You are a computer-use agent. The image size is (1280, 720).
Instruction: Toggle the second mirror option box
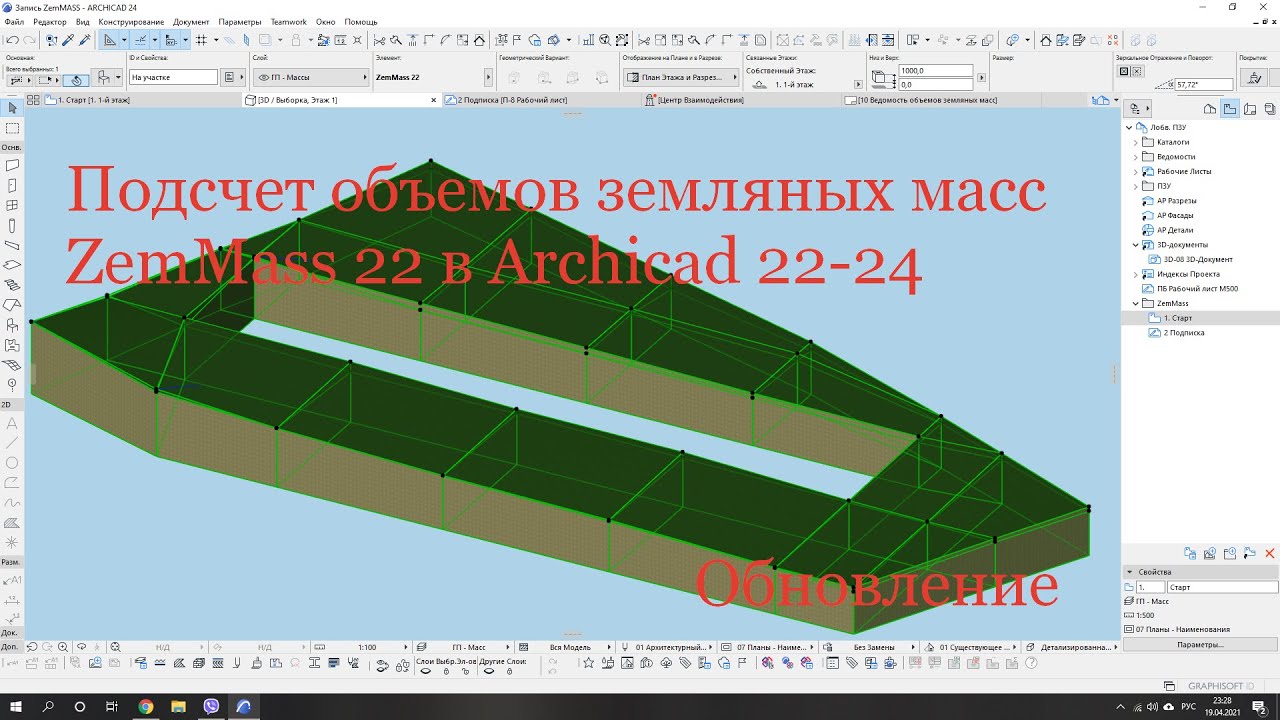coord(1137,72)
